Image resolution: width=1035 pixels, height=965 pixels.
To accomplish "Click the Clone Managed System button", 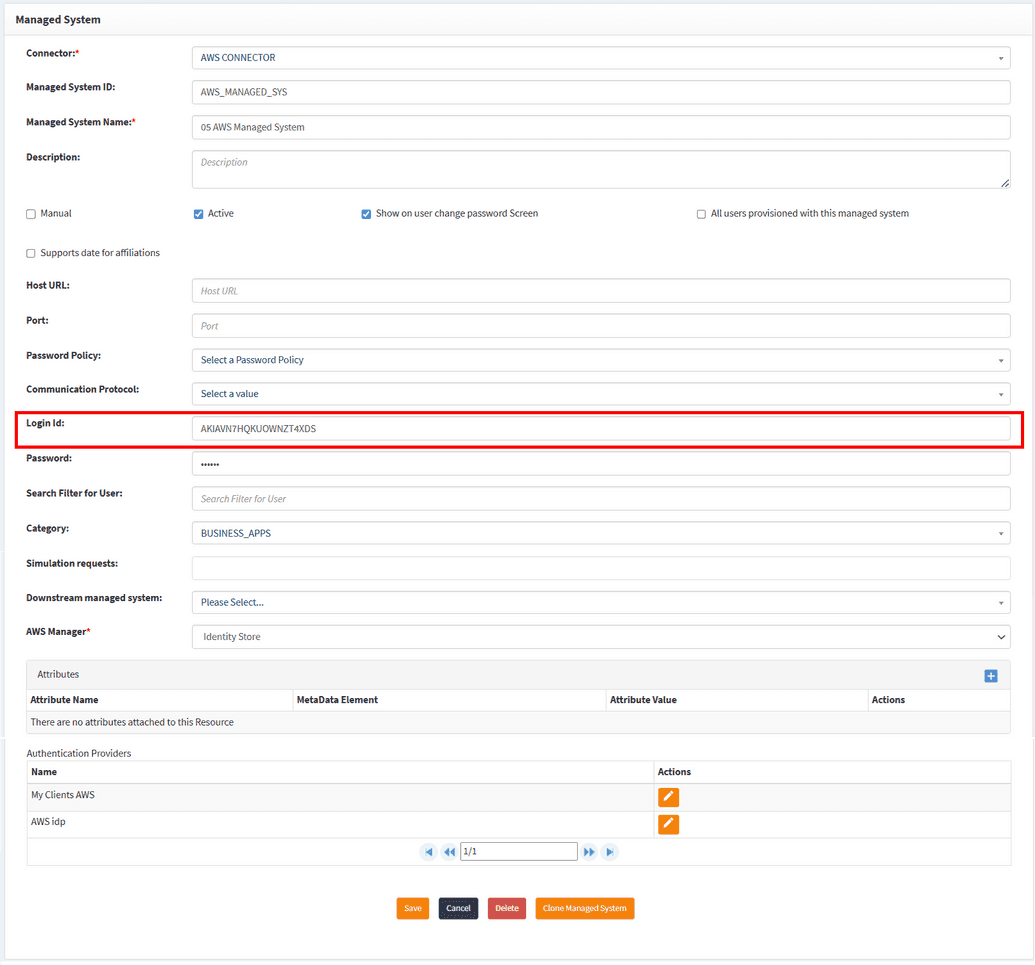I will pos(584,908).
